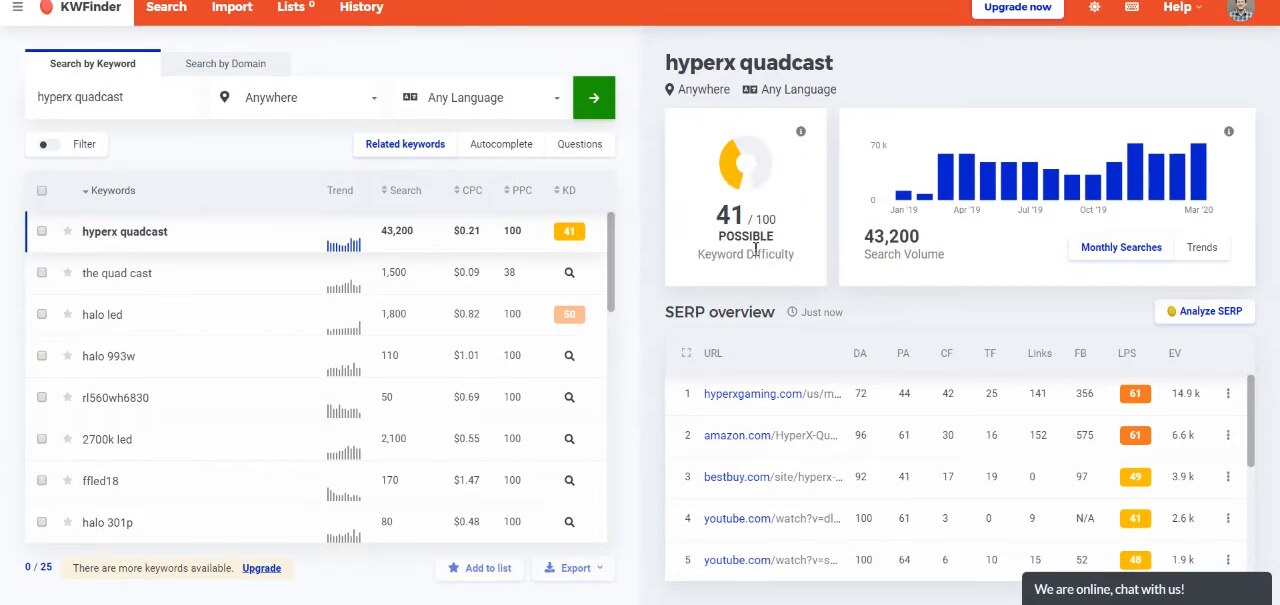Sort by Search column

tap(401, 190)
